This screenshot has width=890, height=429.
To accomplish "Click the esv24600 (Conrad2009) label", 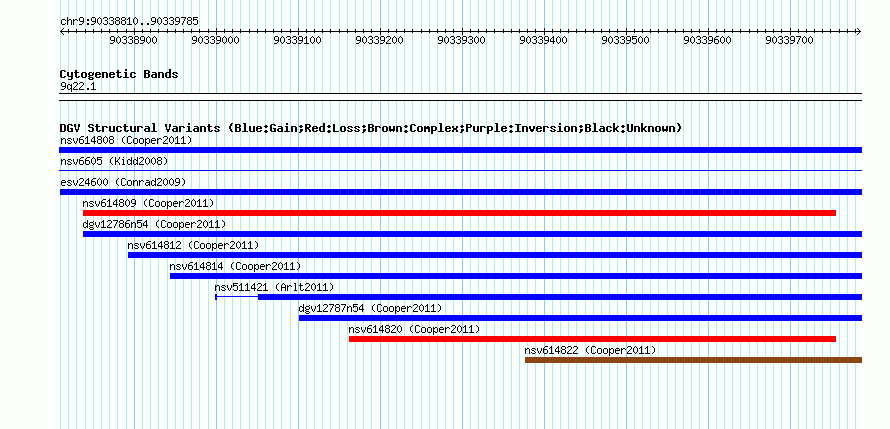I will (x=123, y=182).
